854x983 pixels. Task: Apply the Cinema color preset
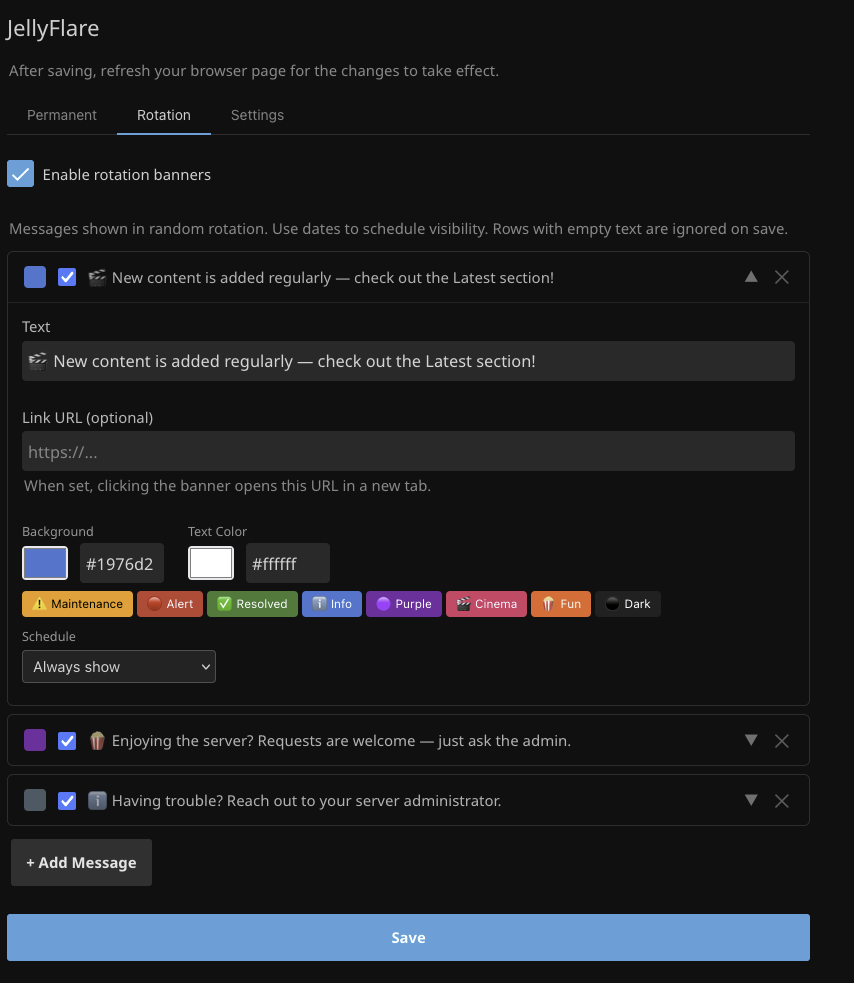click(x=487, y=604)
